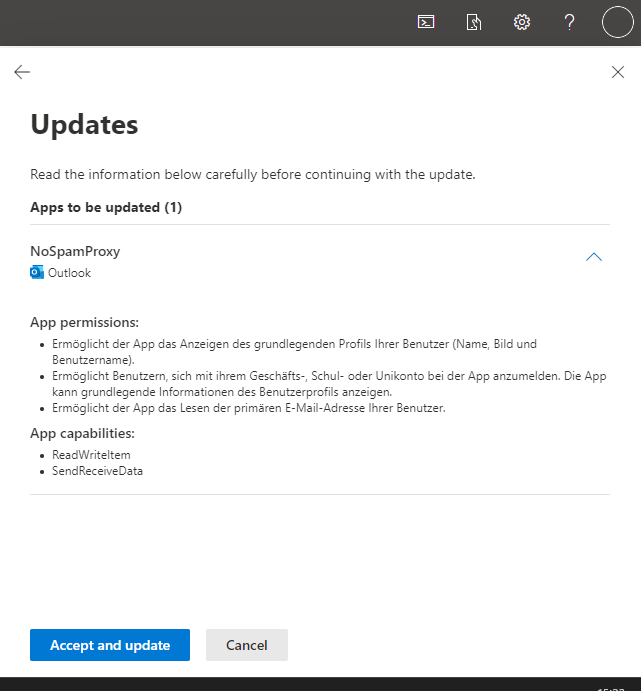Click the account profile circle avatar

(618, 22)
